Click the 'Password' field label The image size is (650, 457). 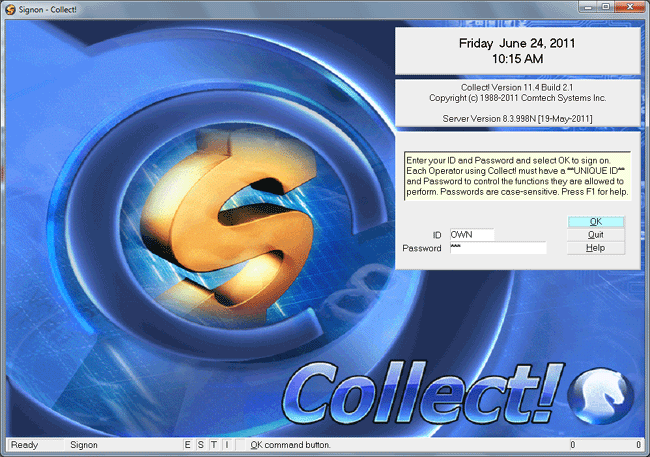coord(422,248)
